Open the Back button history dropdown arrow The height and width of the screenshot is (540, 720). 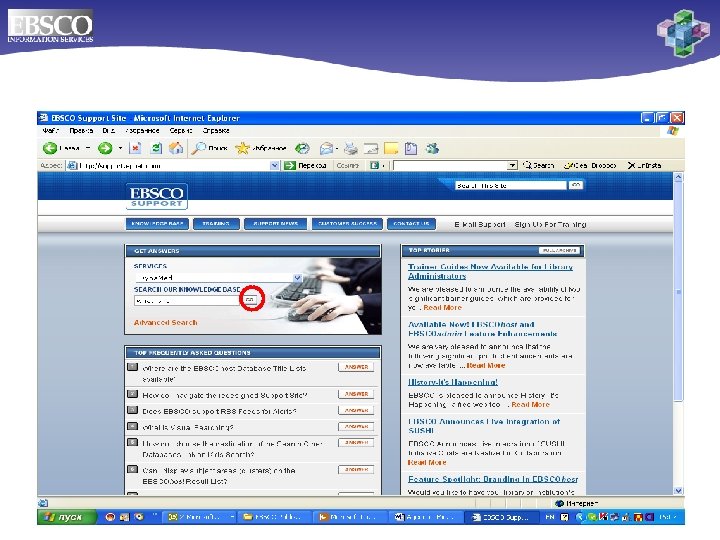(88, 148)
